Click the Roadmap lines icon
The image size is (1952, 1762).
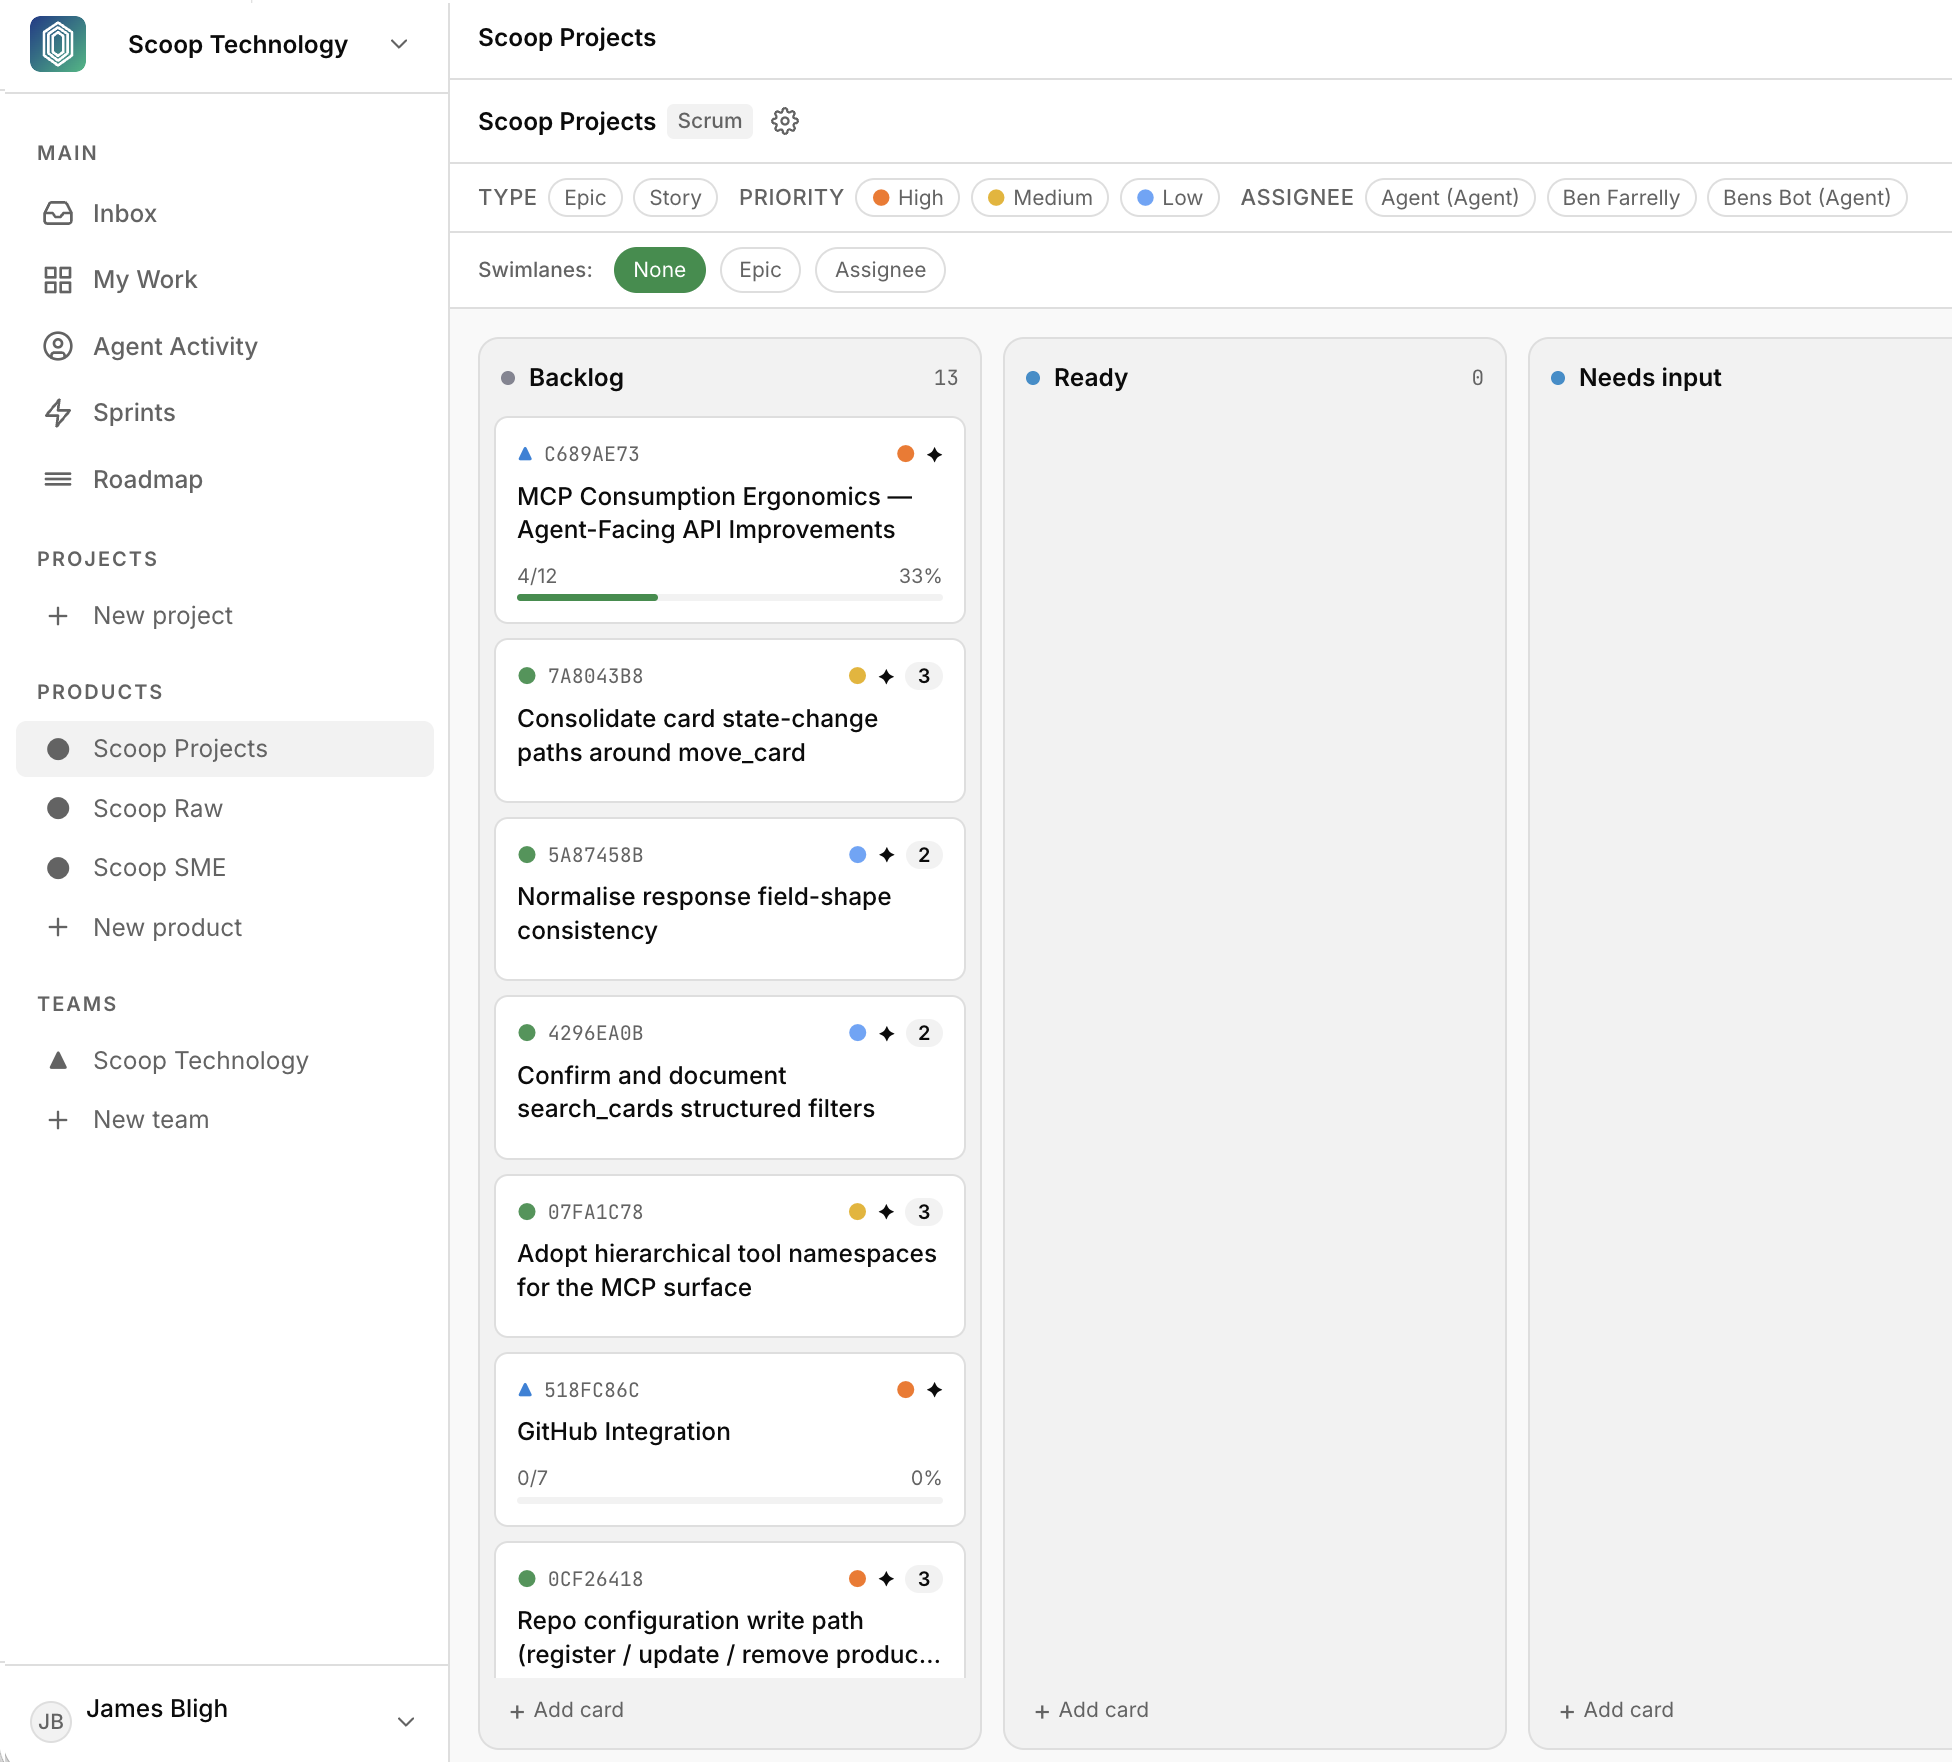(x=58, y=479)
